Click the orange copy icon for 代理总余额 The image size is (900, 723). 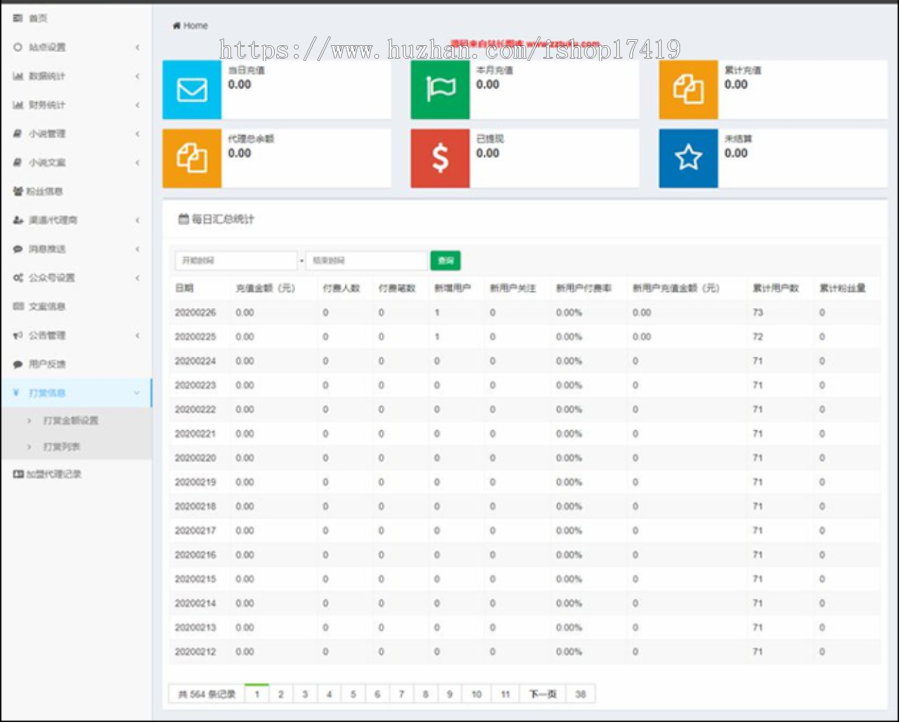coord(191,158)
